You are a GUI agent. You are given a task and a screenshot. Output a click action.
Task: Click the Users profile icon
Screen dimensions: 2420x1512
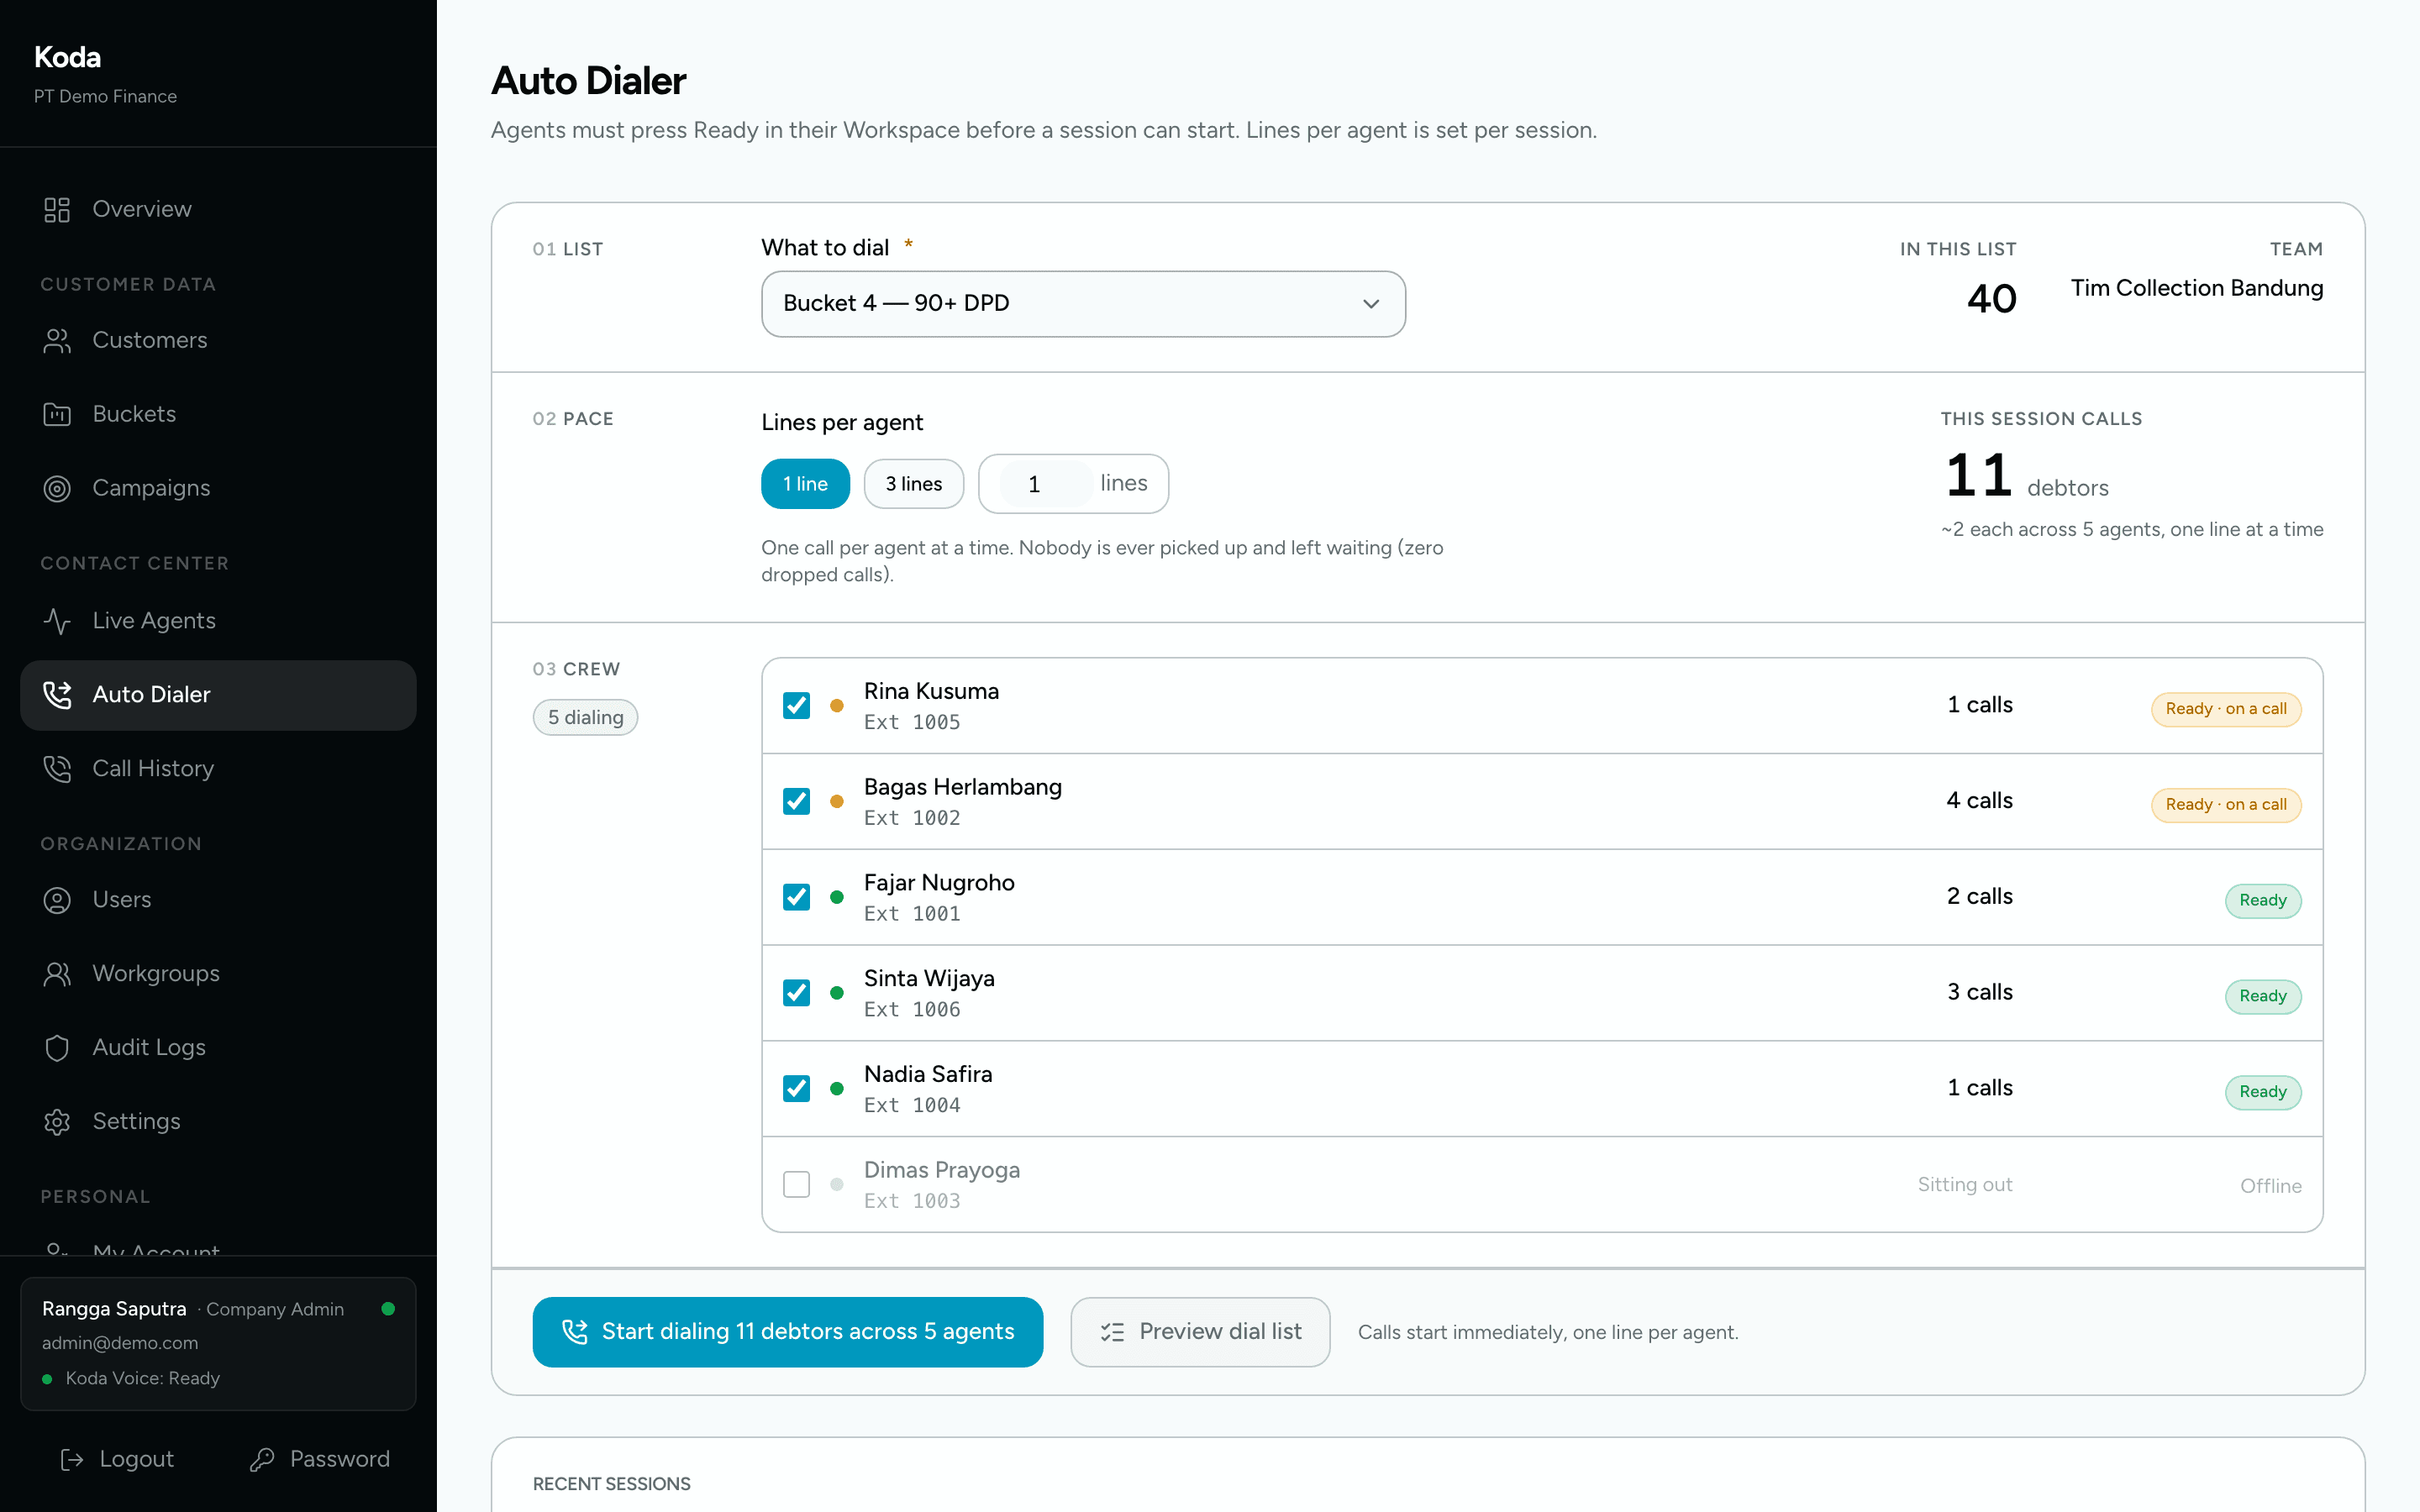(x=57, y=900)
